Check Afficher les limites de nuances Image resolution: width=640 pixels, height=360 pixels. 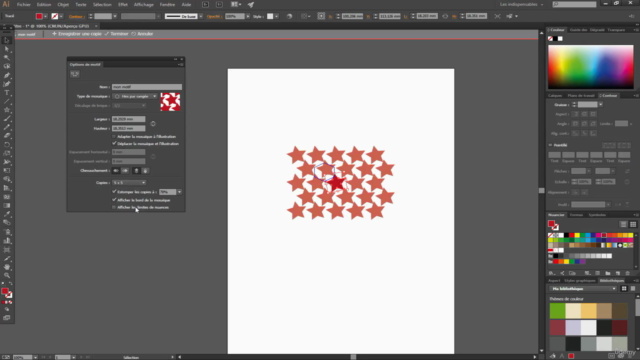pyautogui.click(x=114, y=207)
